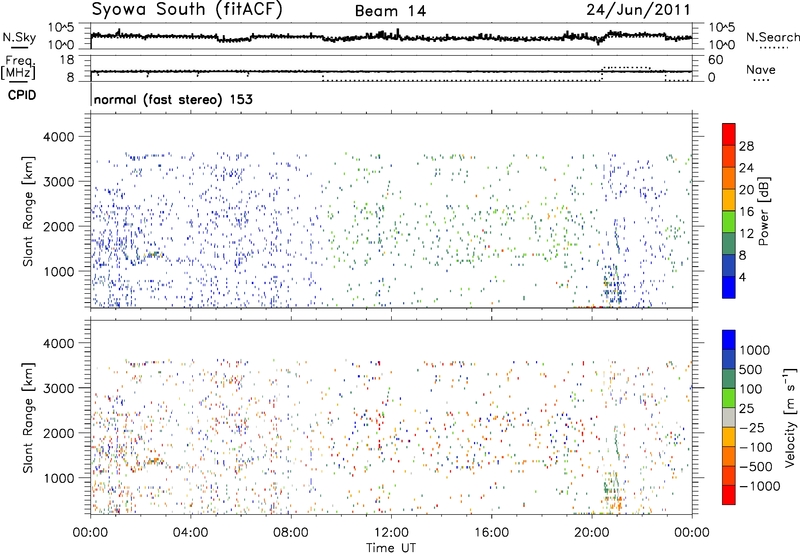Image resolution: width=800 pixels, height=554 pixels.
Task: Click the "Syowa South (fitACF)" plot title
Action: coord(187,10)
